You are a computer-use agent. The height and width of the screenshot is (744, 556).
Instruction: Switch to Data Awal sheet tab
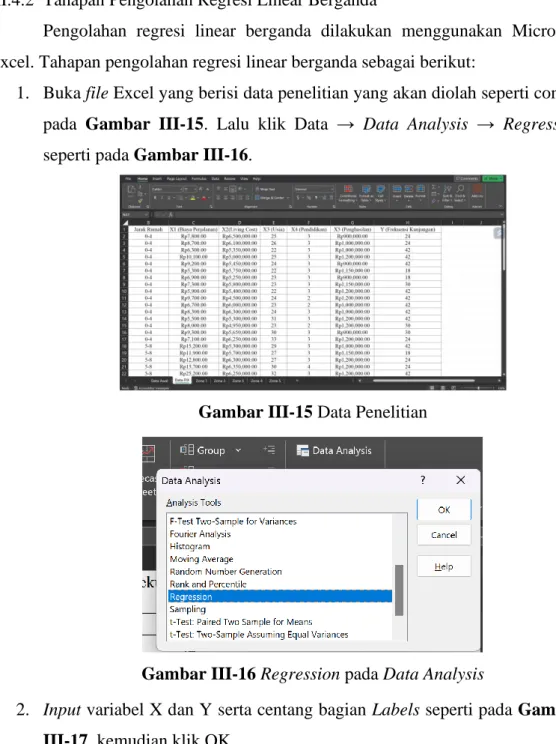[159, 381]
